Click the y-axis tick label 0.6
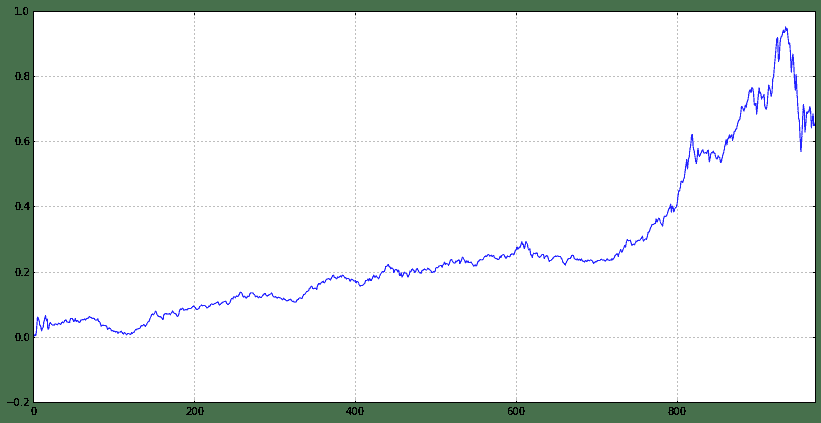821x423 pixels. click(x=20, y=142)
